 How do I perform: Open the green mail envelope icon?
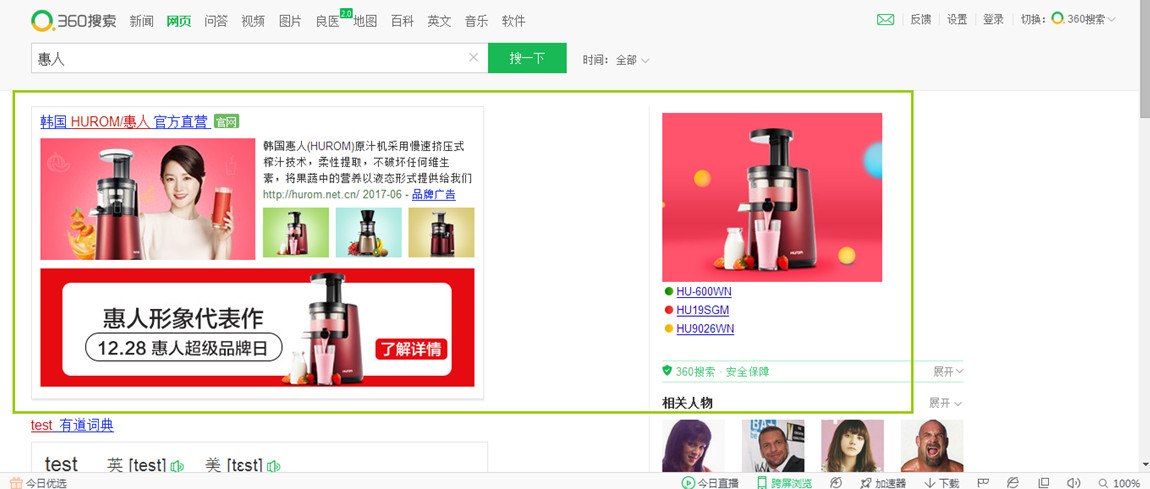(x=885, y=20)
